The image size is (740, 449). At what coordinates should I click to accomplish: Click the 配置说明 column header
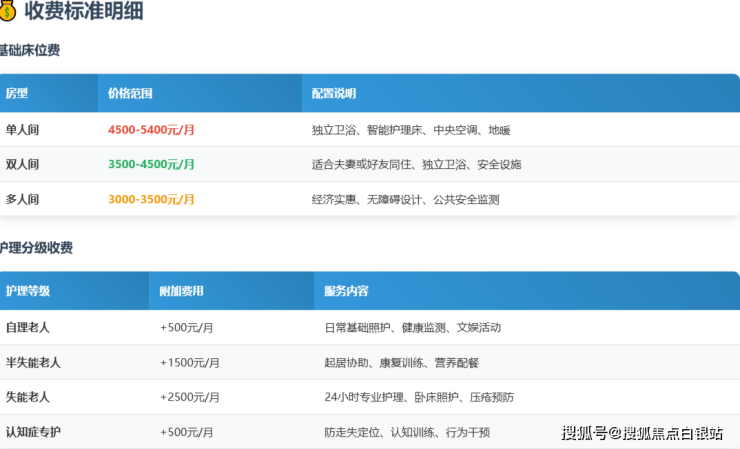(333, 94)
